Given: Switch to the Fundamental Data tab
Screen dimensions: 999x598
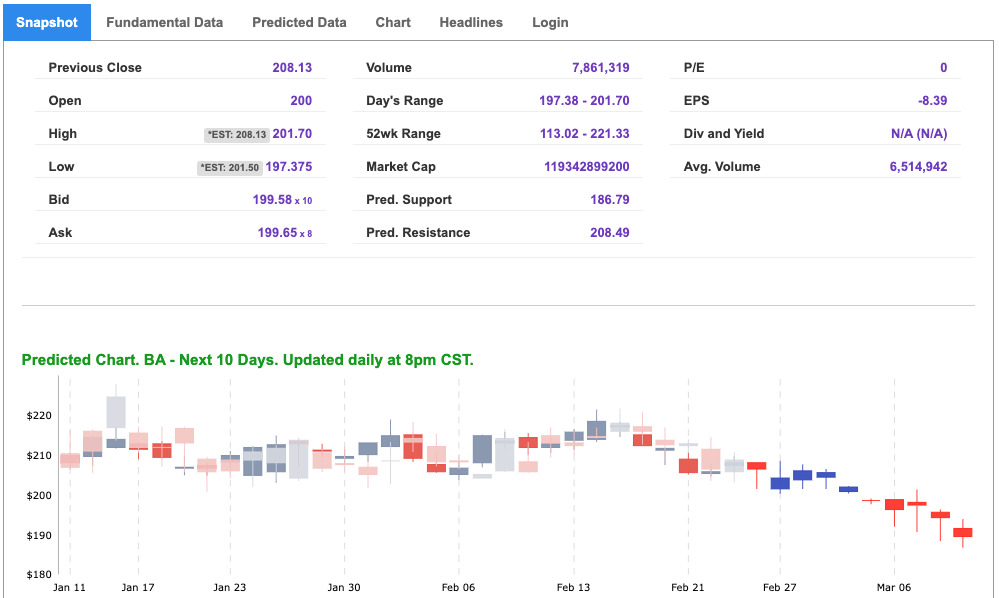Looking at the screenshot, I should pyautogui.click(x=164, y=22).
